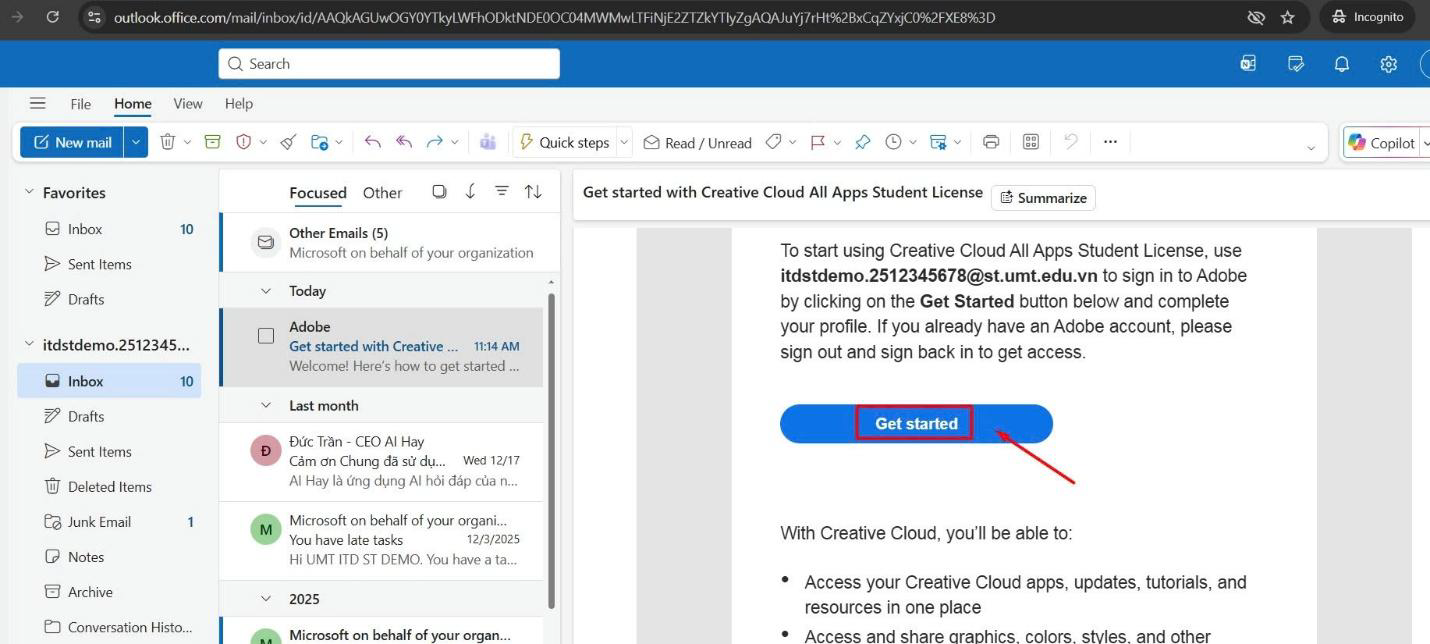Open the View ribbon tab
Image resolution: width=1430 pixels, height=644 pixels.
coord(187,103)
